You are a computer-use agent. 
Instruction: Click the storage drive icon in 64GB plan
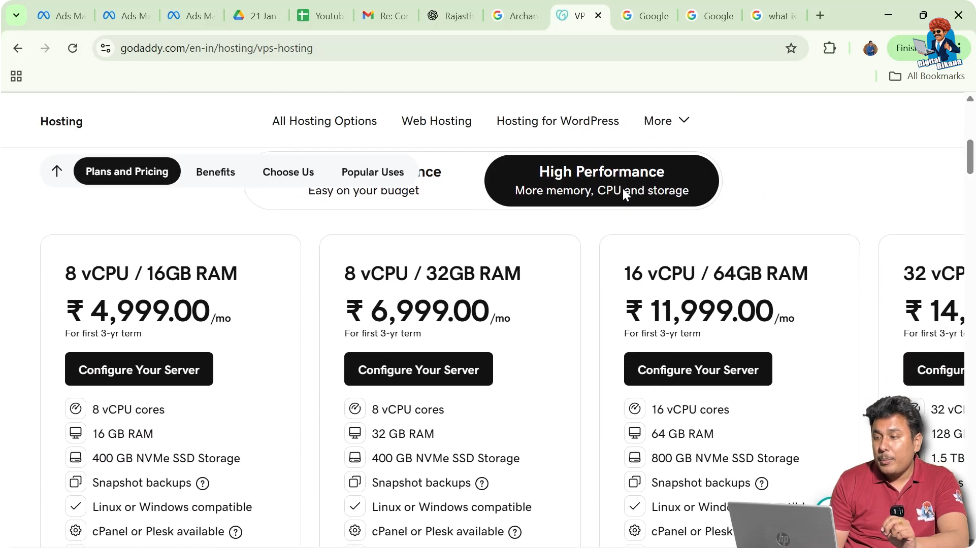click(x=634, y=457)
